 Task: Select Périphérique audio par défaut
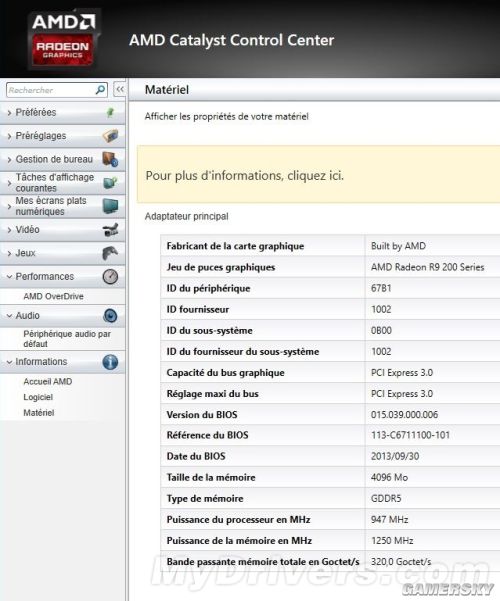(x=67, y=339)
